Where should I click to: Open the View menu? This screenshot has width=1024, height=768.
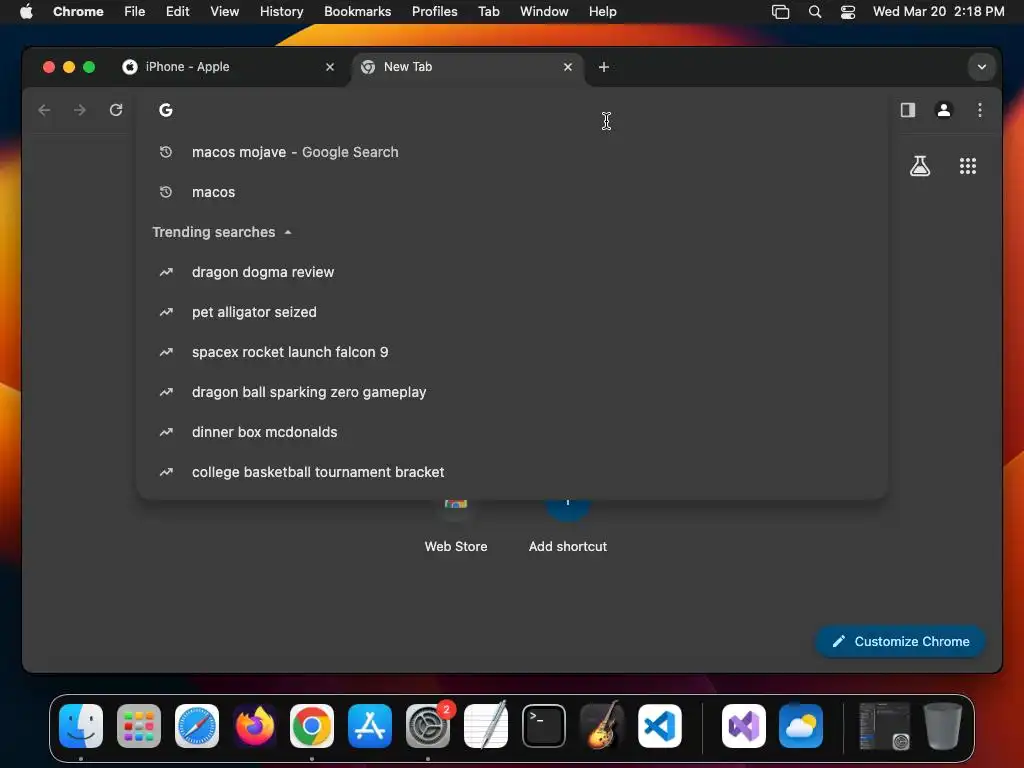point(224,11)
